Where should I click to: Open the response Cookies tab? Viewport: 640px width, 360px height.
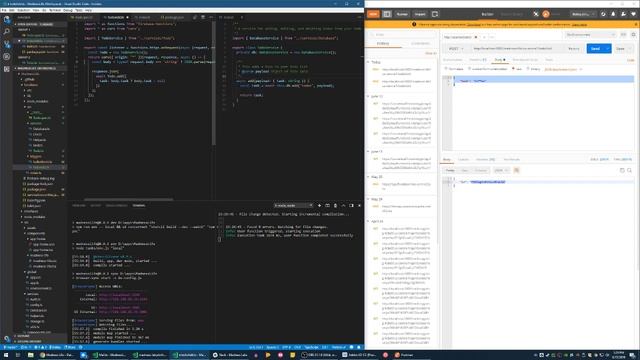(463, 159)
